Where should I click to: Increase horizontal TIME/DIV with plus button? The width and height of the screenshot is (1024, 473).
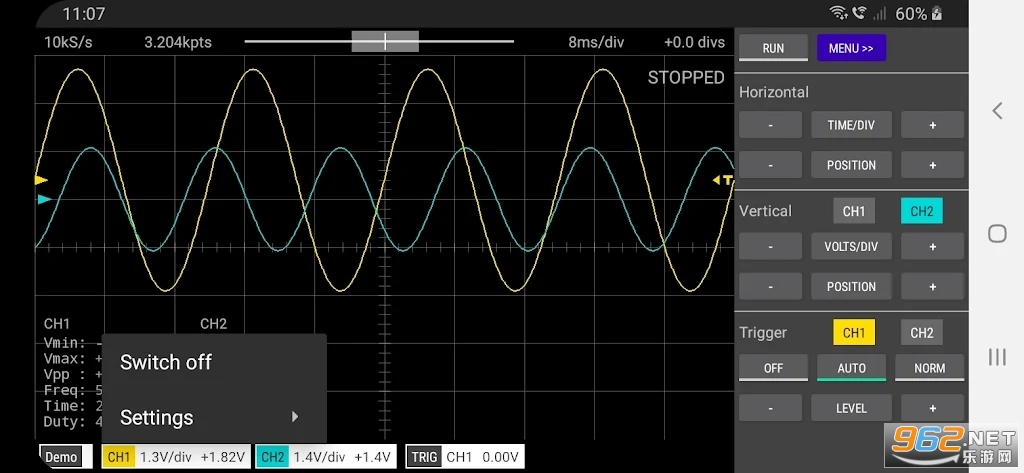tap(932, 125)
